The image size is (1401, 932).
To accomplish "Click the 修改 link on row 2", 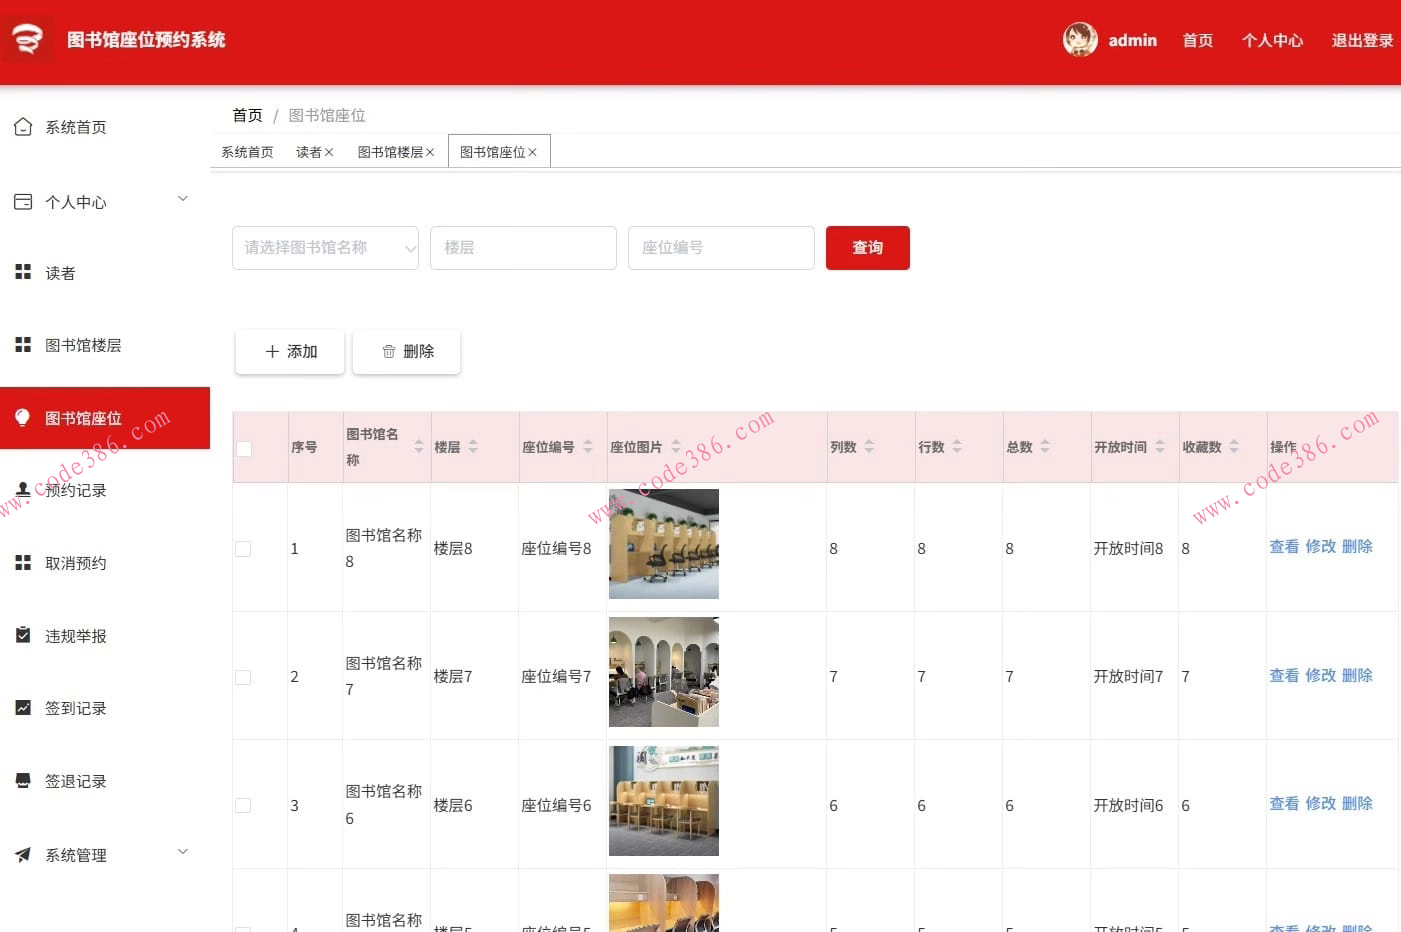I will pyautogui.click(x=1320, y=675).
